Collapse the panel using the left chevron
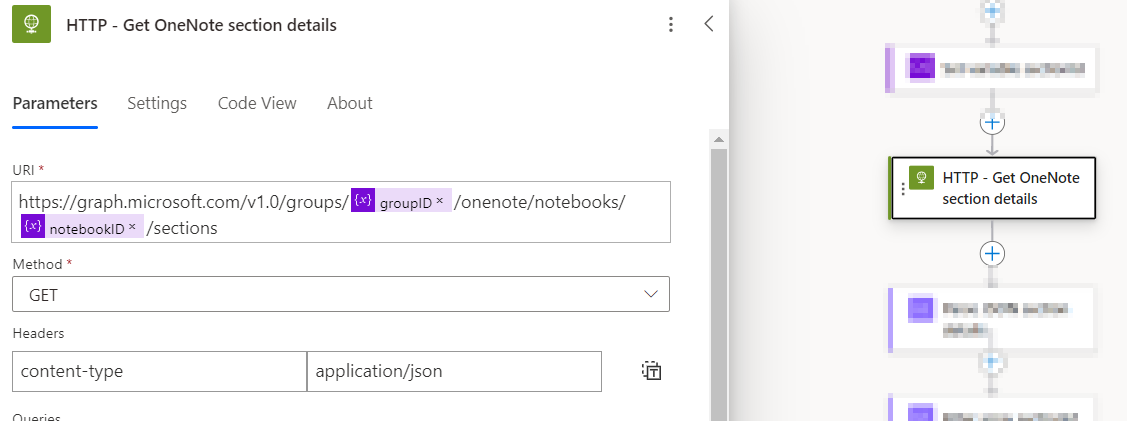 click(x=709, y=24)
